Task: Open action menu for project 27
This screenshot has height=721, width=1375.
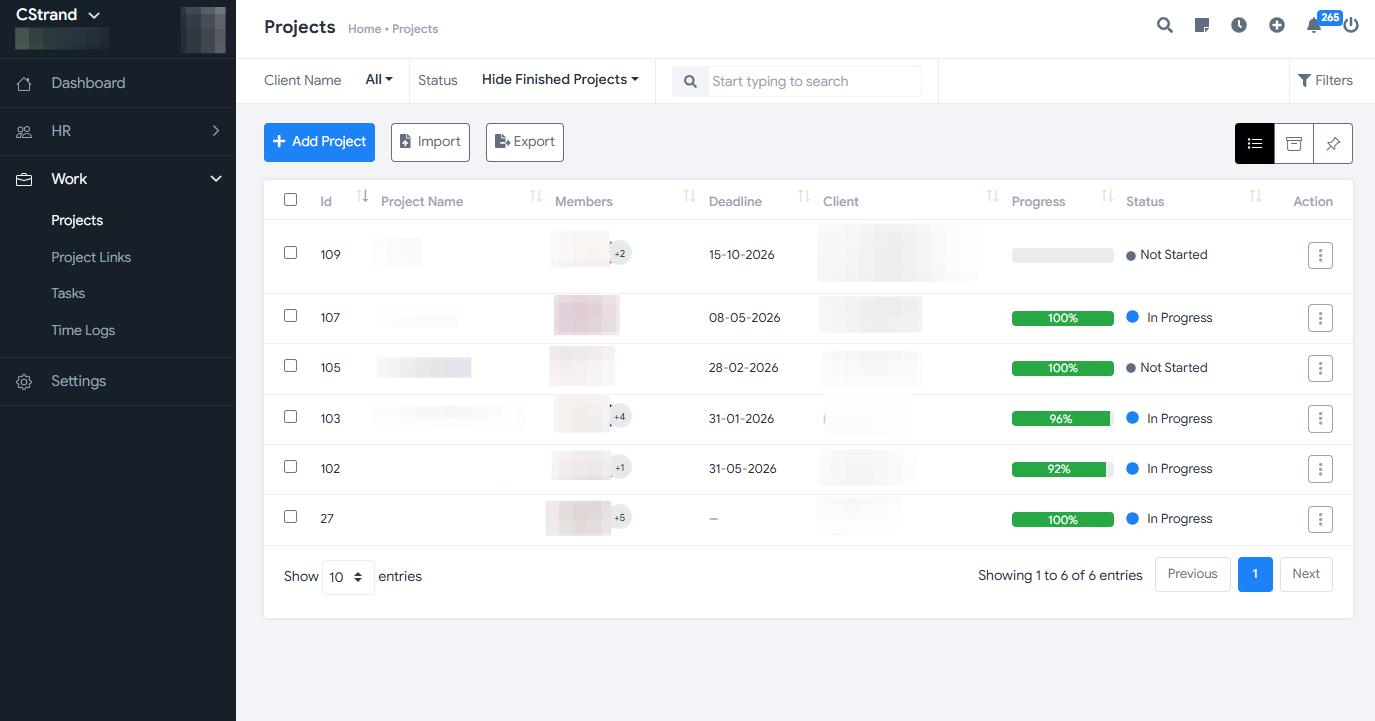Action: tap(1320, 519)
